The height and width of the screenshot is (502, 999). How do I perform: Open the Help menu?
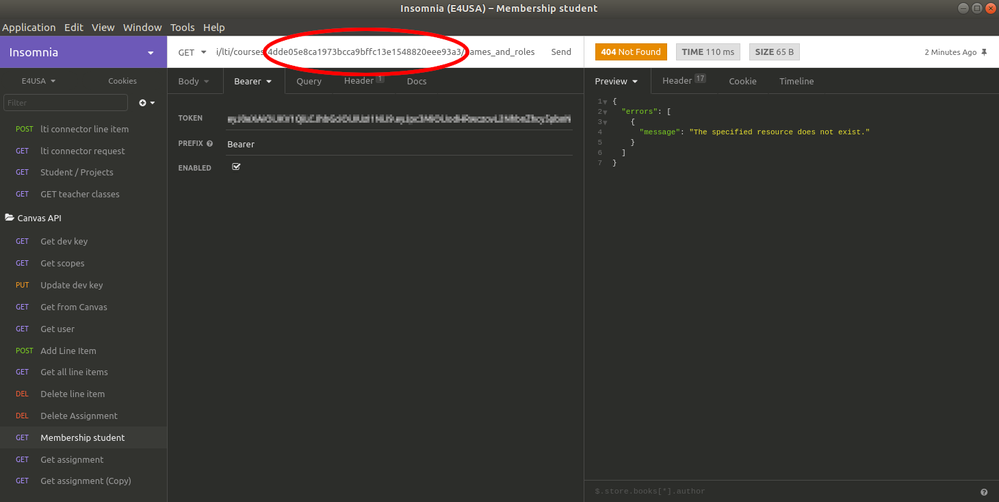pos(214,27)
